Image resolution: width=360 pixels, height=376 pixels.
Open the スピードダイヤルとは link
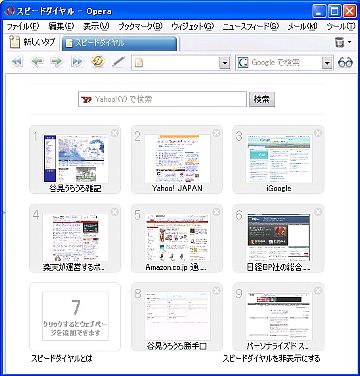click(x=61, y=359)
